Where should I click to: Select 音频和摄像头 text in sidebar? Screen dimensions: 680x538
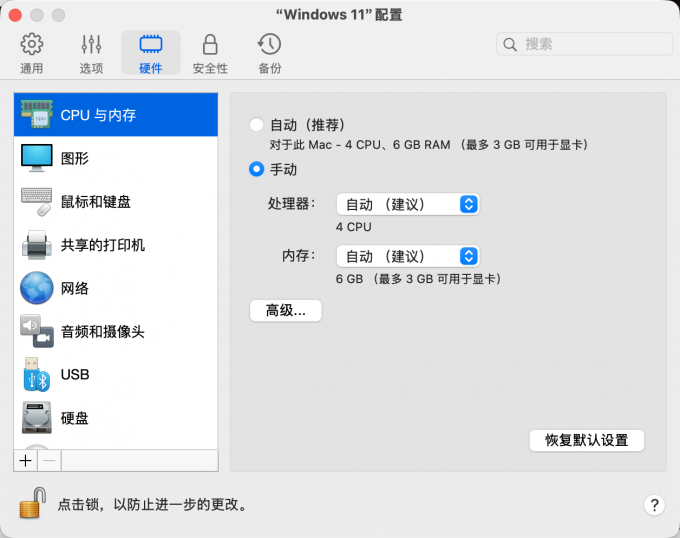[x=102, y=332]
